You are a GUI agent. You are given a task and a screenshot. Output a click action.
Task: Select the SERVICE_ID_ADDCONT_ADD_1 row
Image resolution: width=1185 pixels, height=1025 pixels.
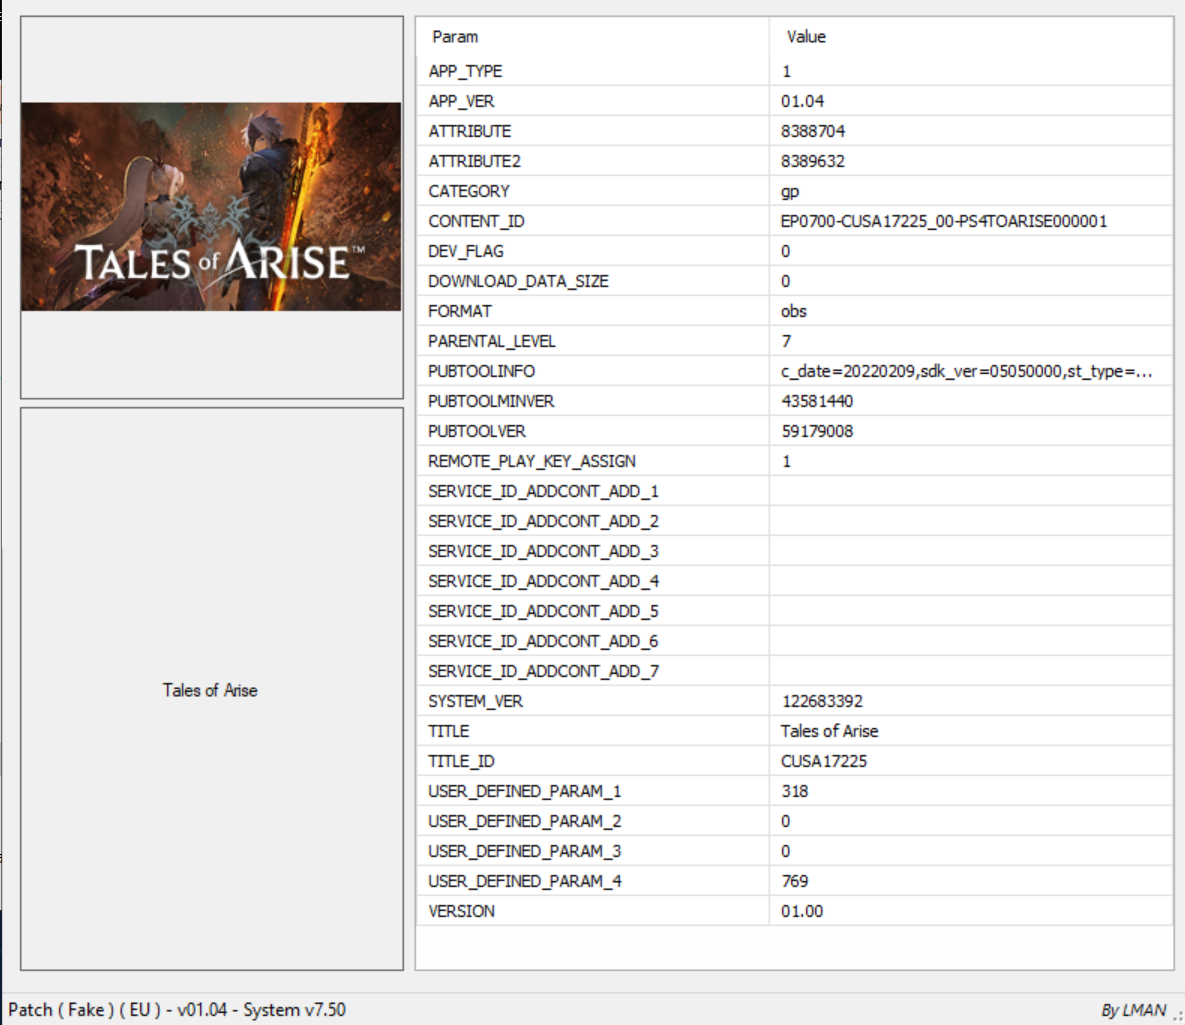794,491
